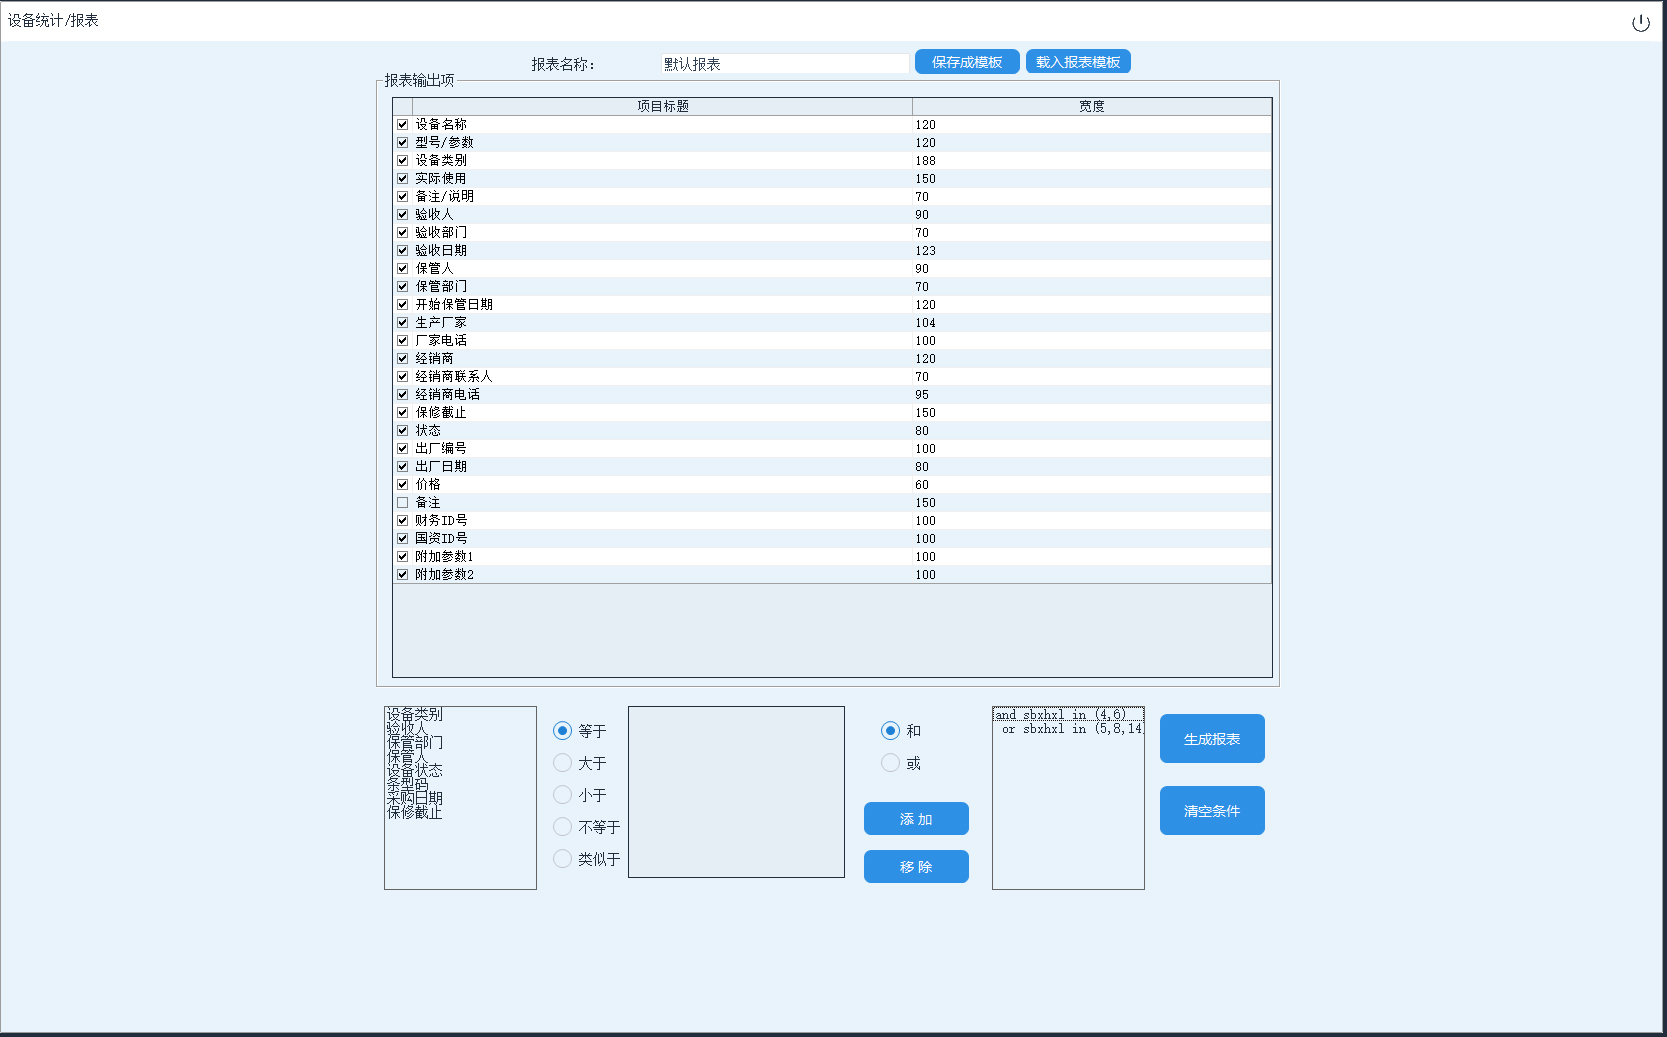Uncheck the 设备名称 checkbox
The height and width of the screenshot is (1037, 1667).
[x=403, y=125]
